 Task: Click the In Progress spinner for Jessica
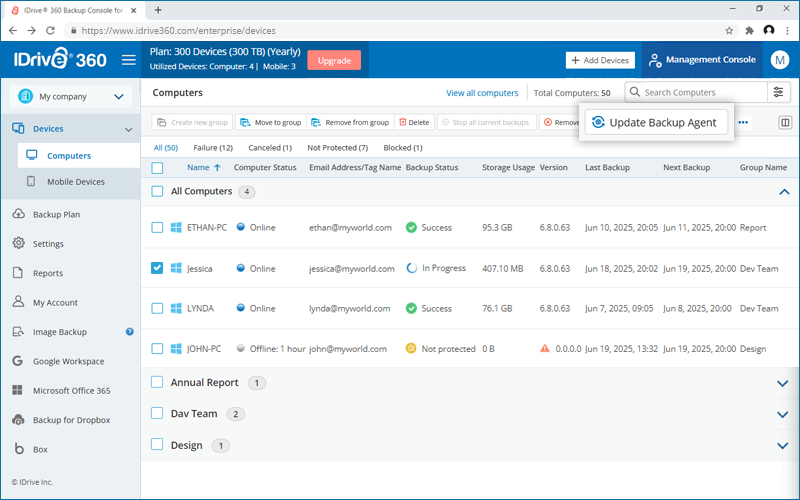tap(412, 268)
